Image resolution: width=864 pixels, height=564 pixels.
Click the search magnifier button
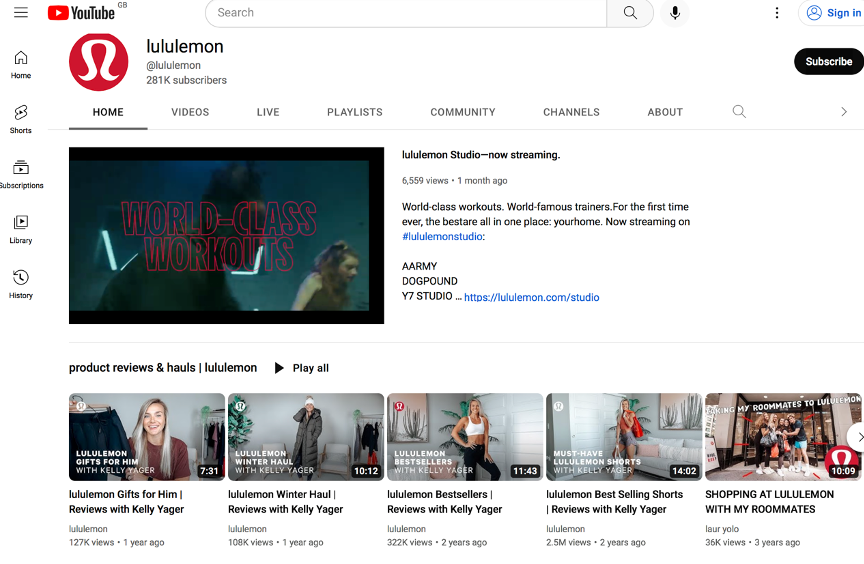[x=630, y=13]
